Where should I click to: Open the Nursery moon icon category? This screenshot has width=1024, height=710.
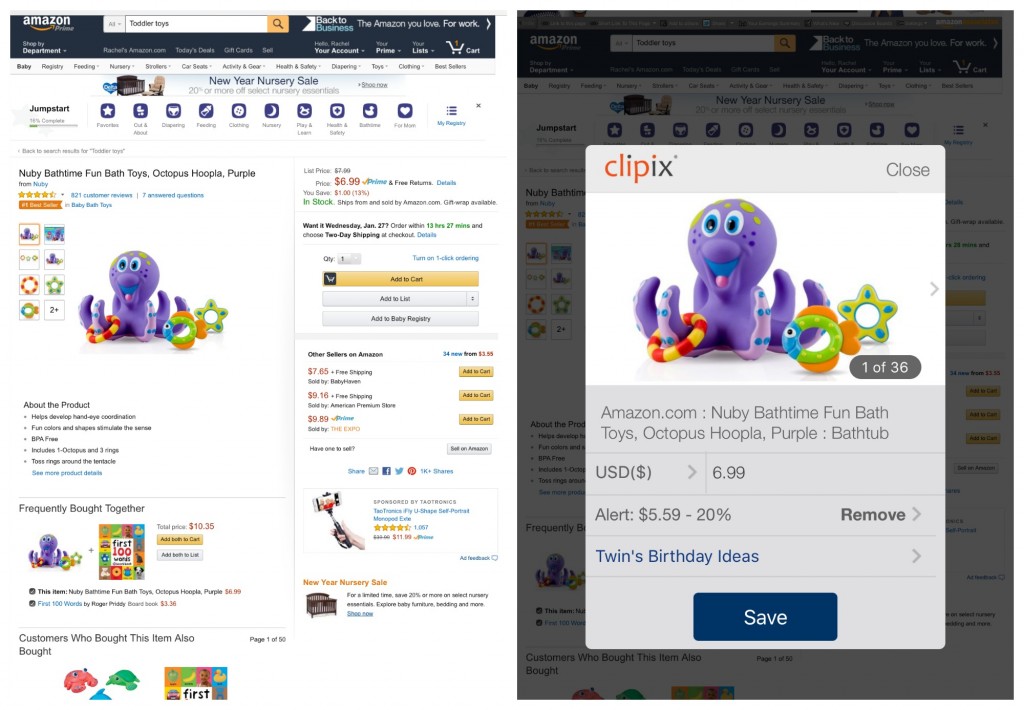272,111
